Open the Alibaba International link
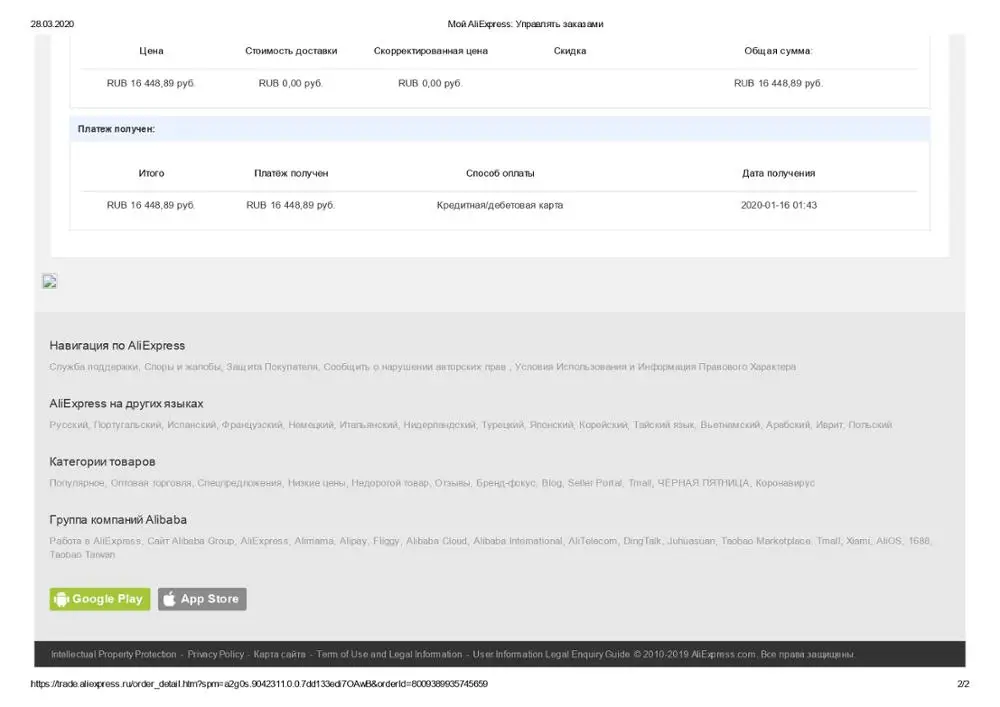The width and height of the screenshot is (1000, 707). (x=517, y=541)
